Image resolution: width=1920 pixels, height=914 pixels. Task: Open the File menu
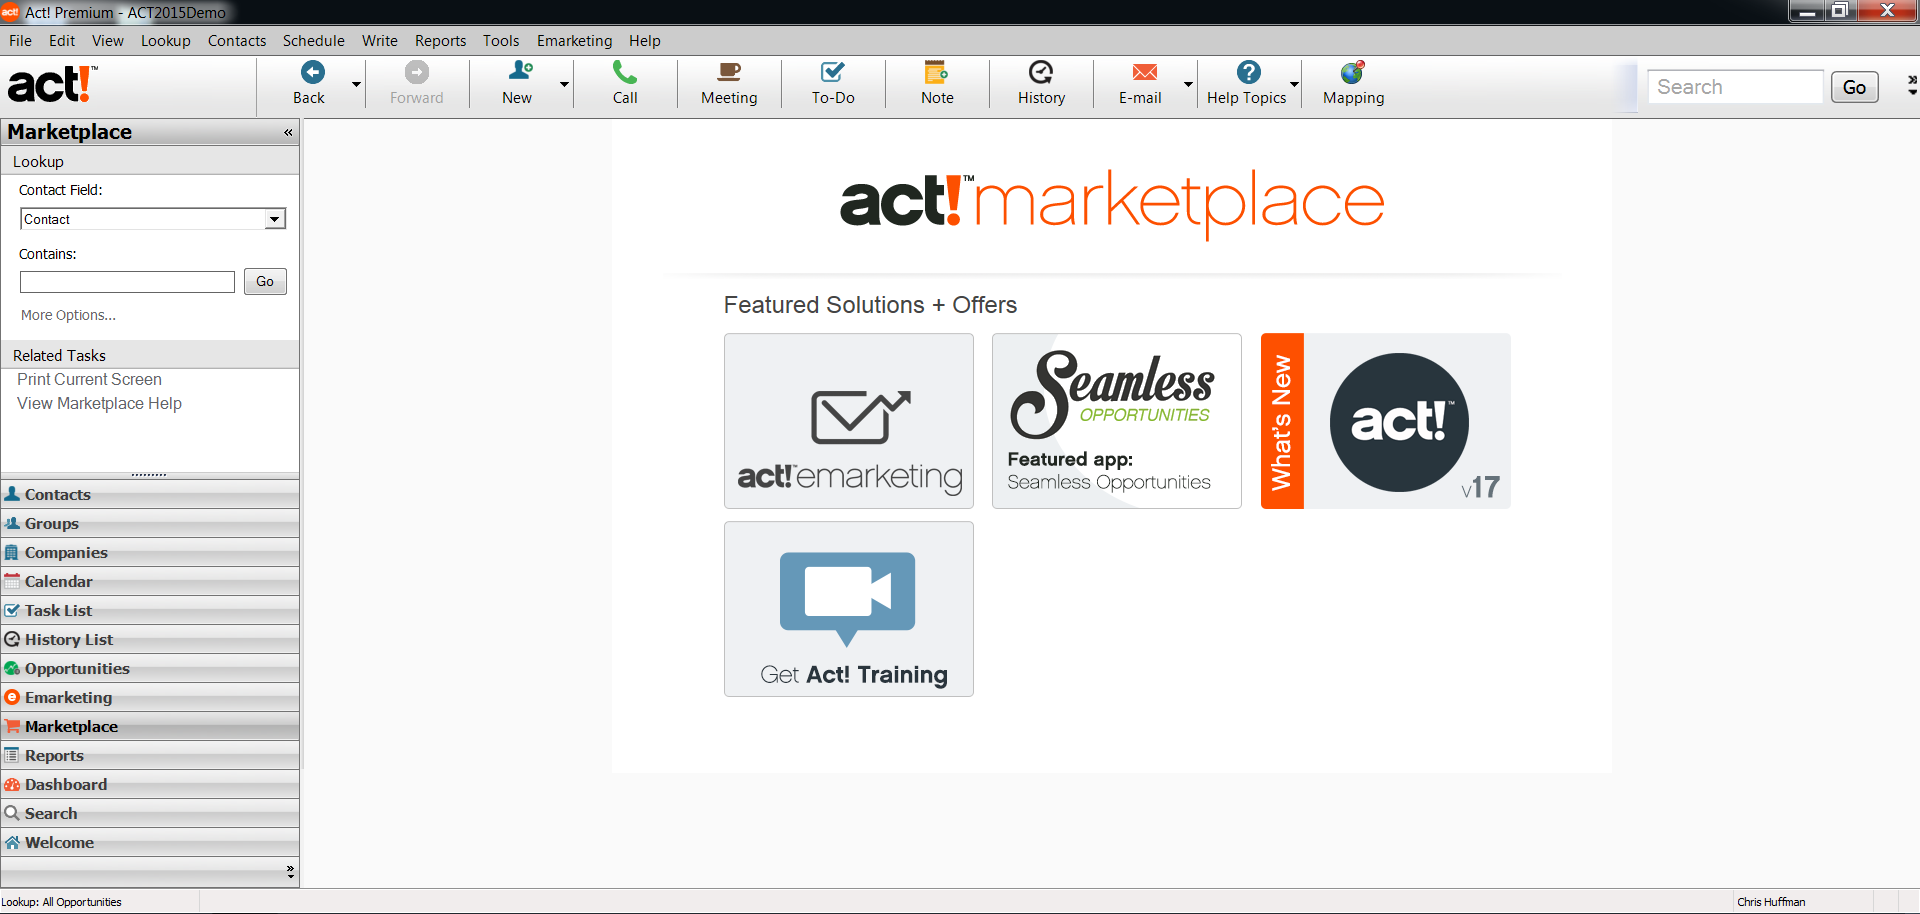coord(20,41)
